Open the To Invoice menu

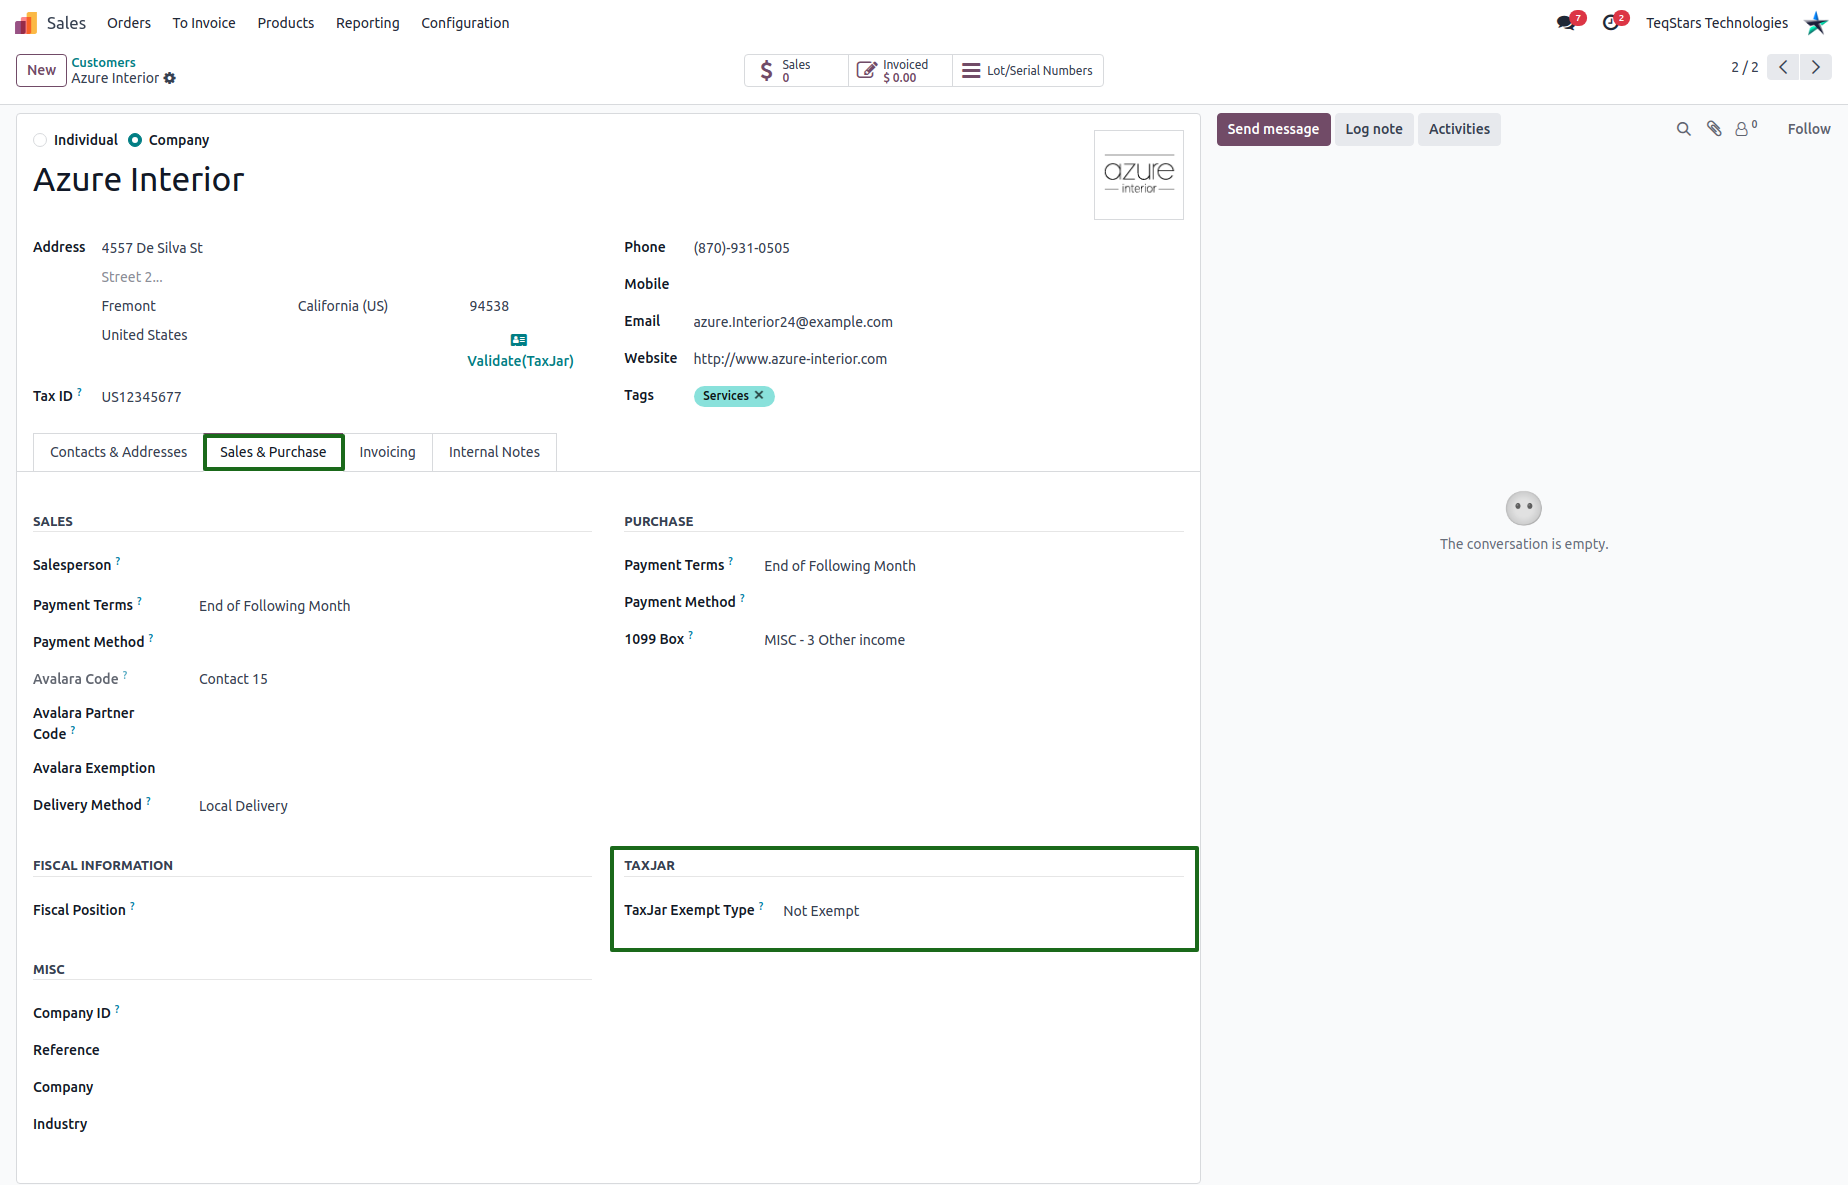pos(204,23)
